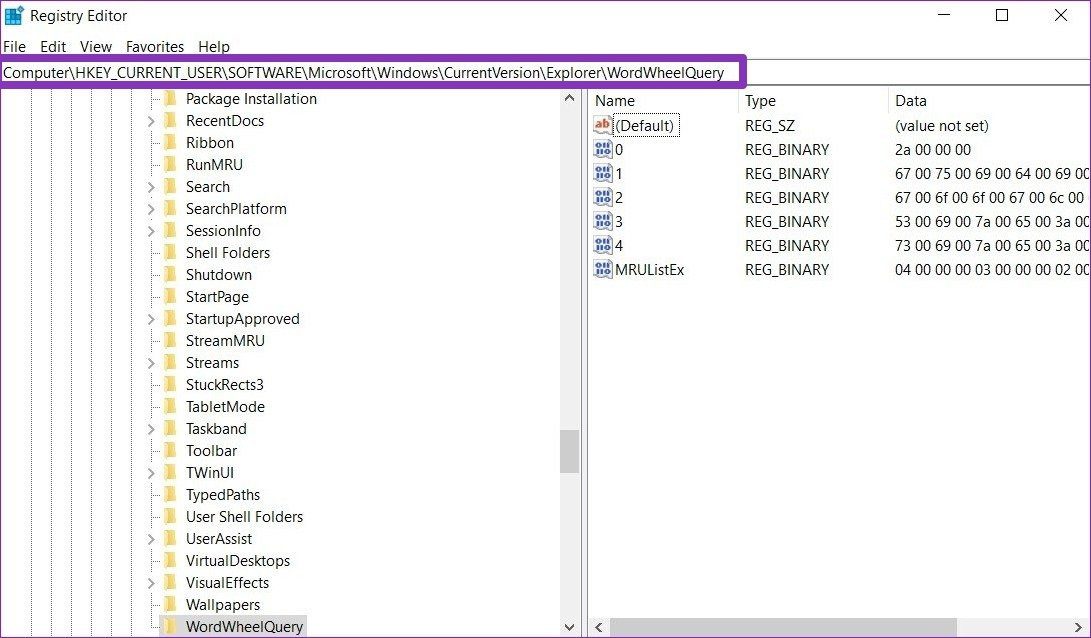Screen dimensions: 1091x638
Task: Select the (Default) string value icon
Action: (603, 125)
